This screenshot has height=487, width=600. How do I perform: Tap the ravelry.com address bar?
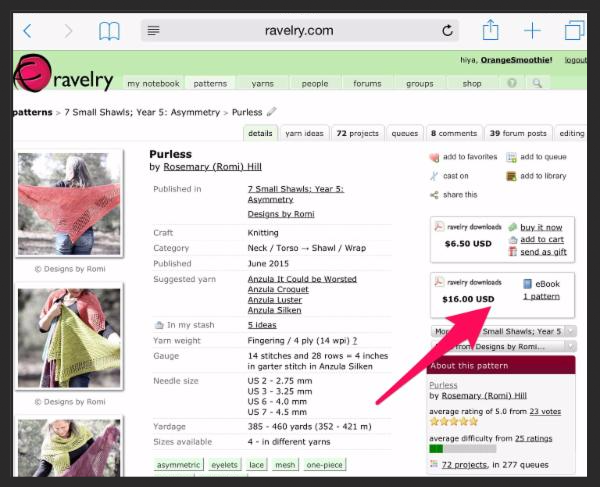coord(300,30)
